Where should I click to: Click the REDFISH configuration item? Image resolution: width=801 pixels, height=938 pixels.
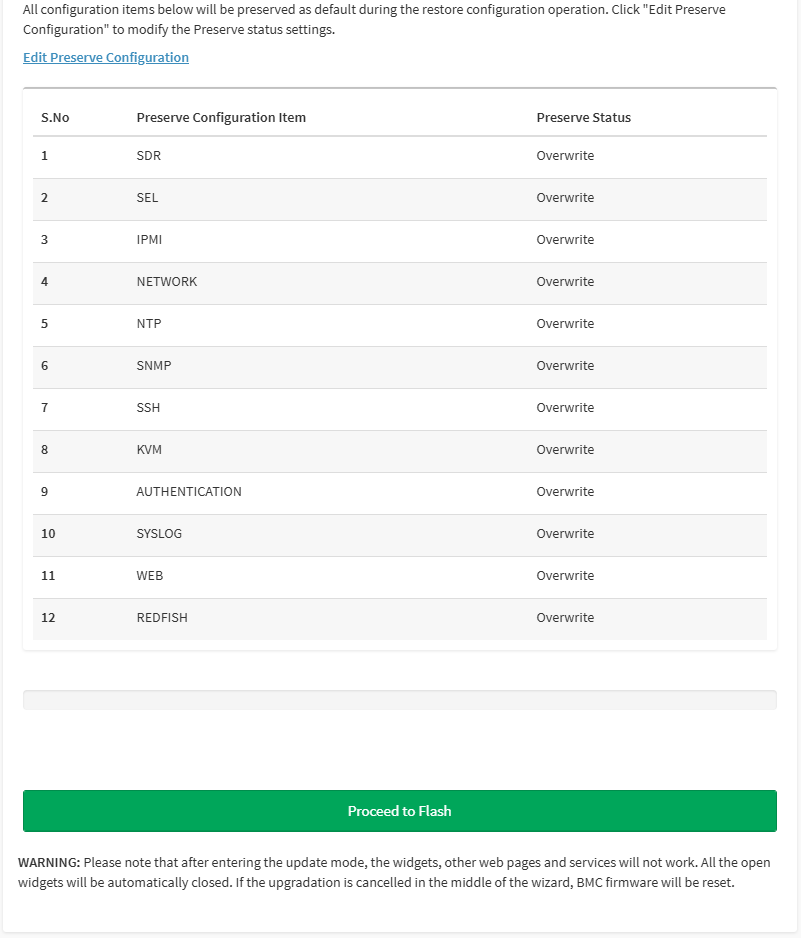pos(162,618)
